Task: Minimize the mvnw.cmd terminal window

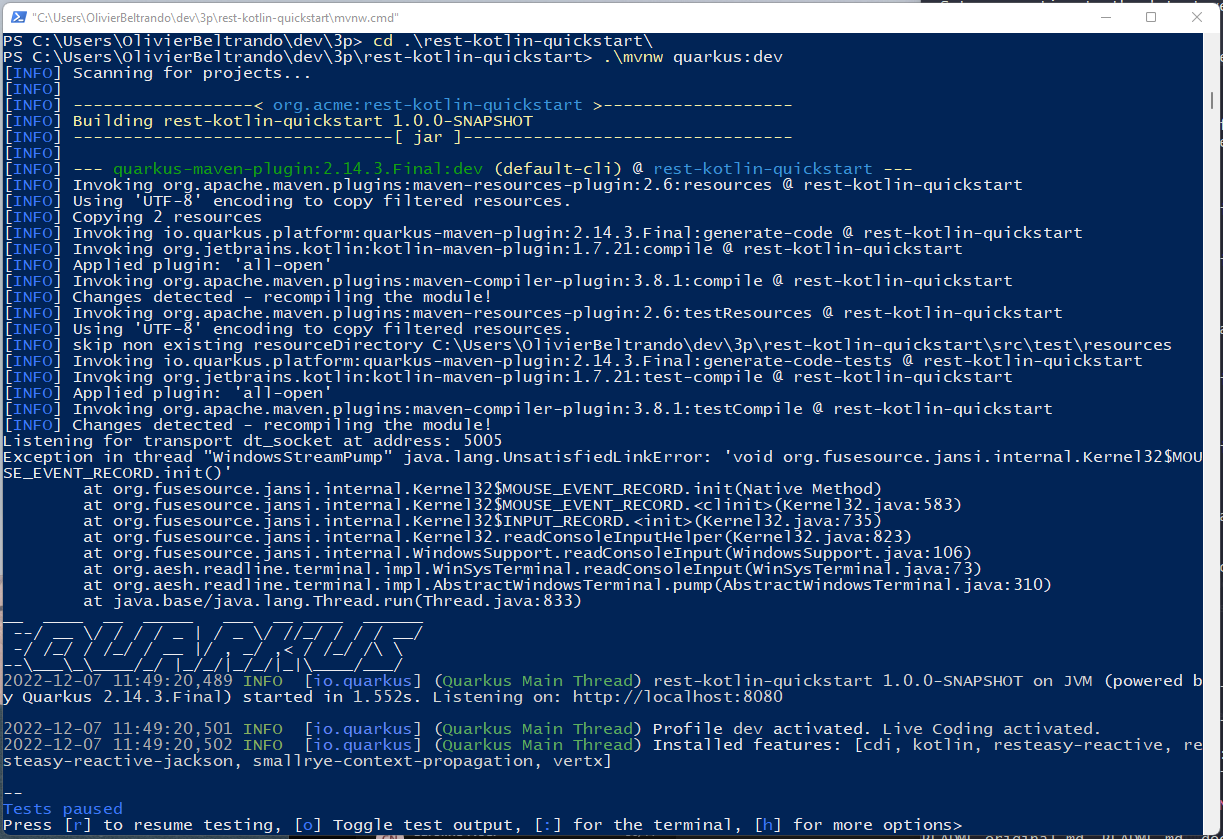Action: click(x=1106, y=17)
